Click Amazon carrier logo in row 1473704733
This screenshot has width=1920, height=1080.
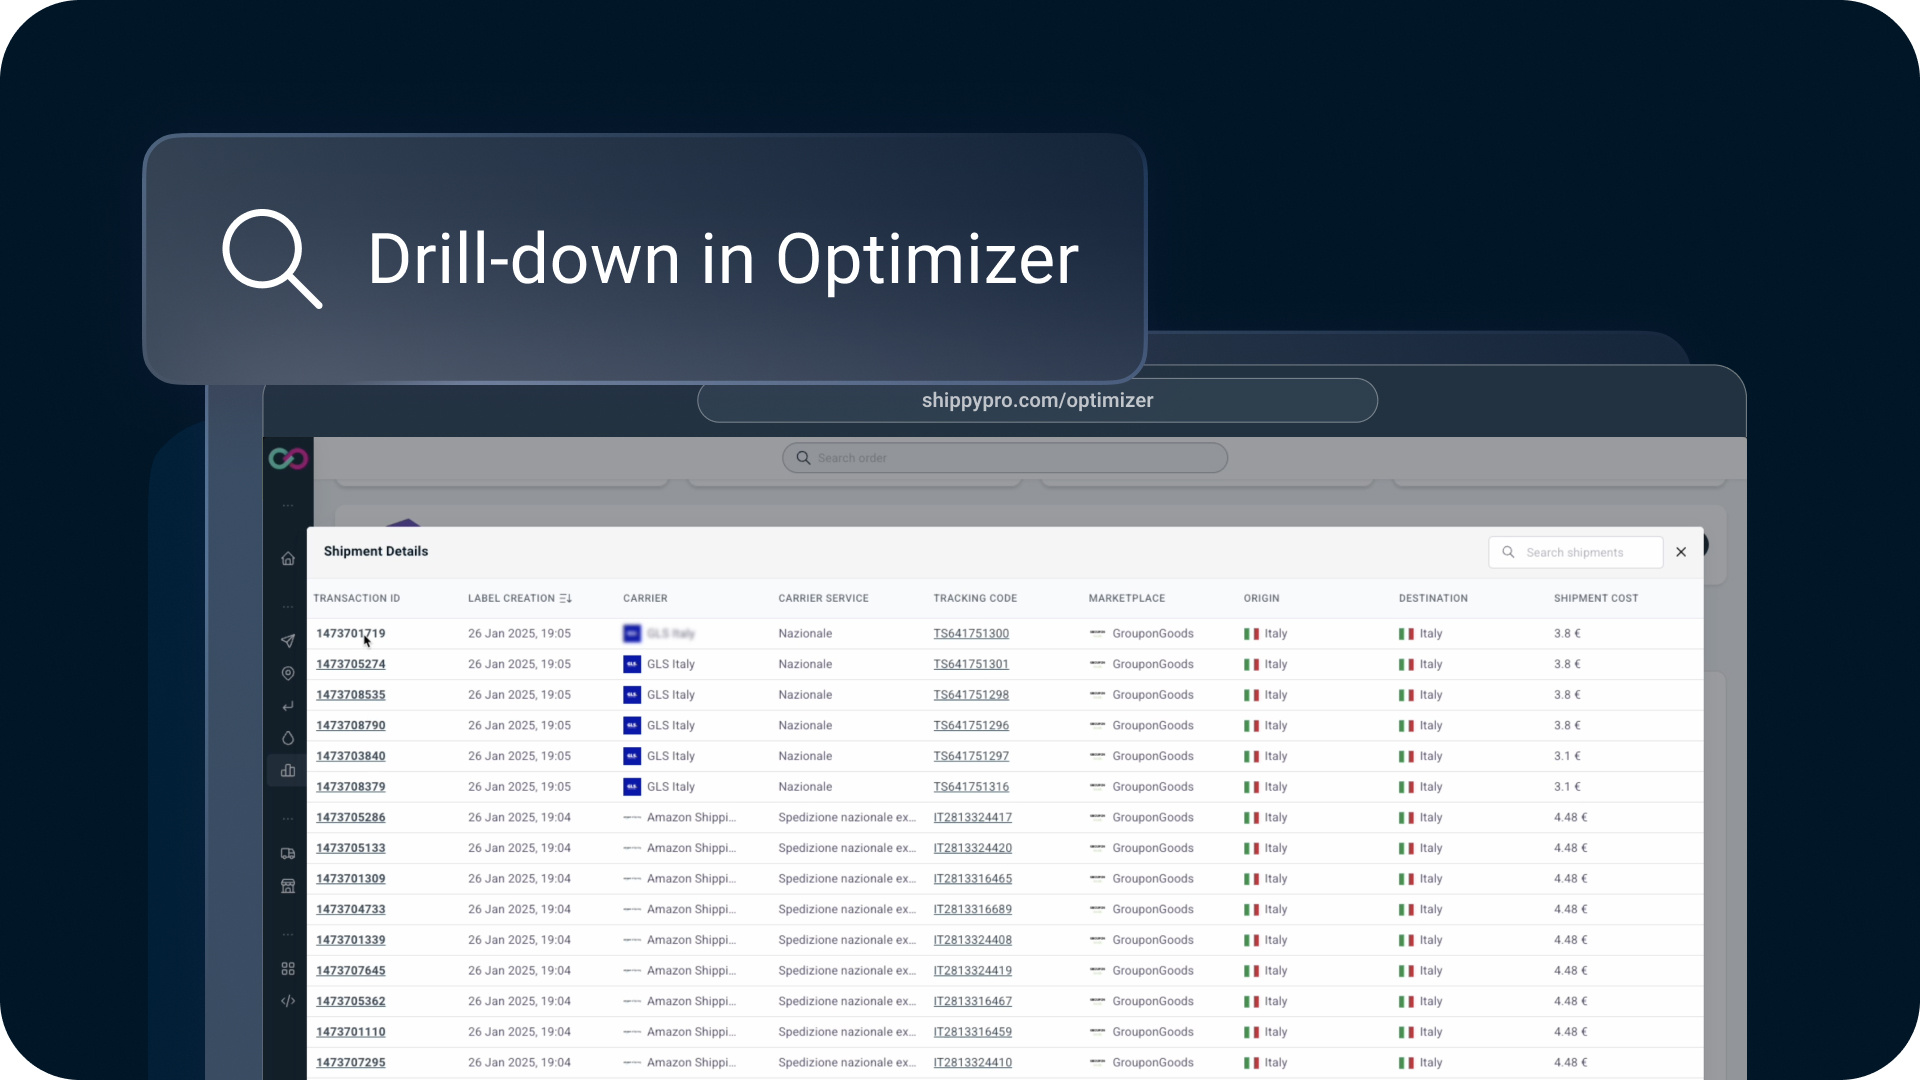(632, 910)
